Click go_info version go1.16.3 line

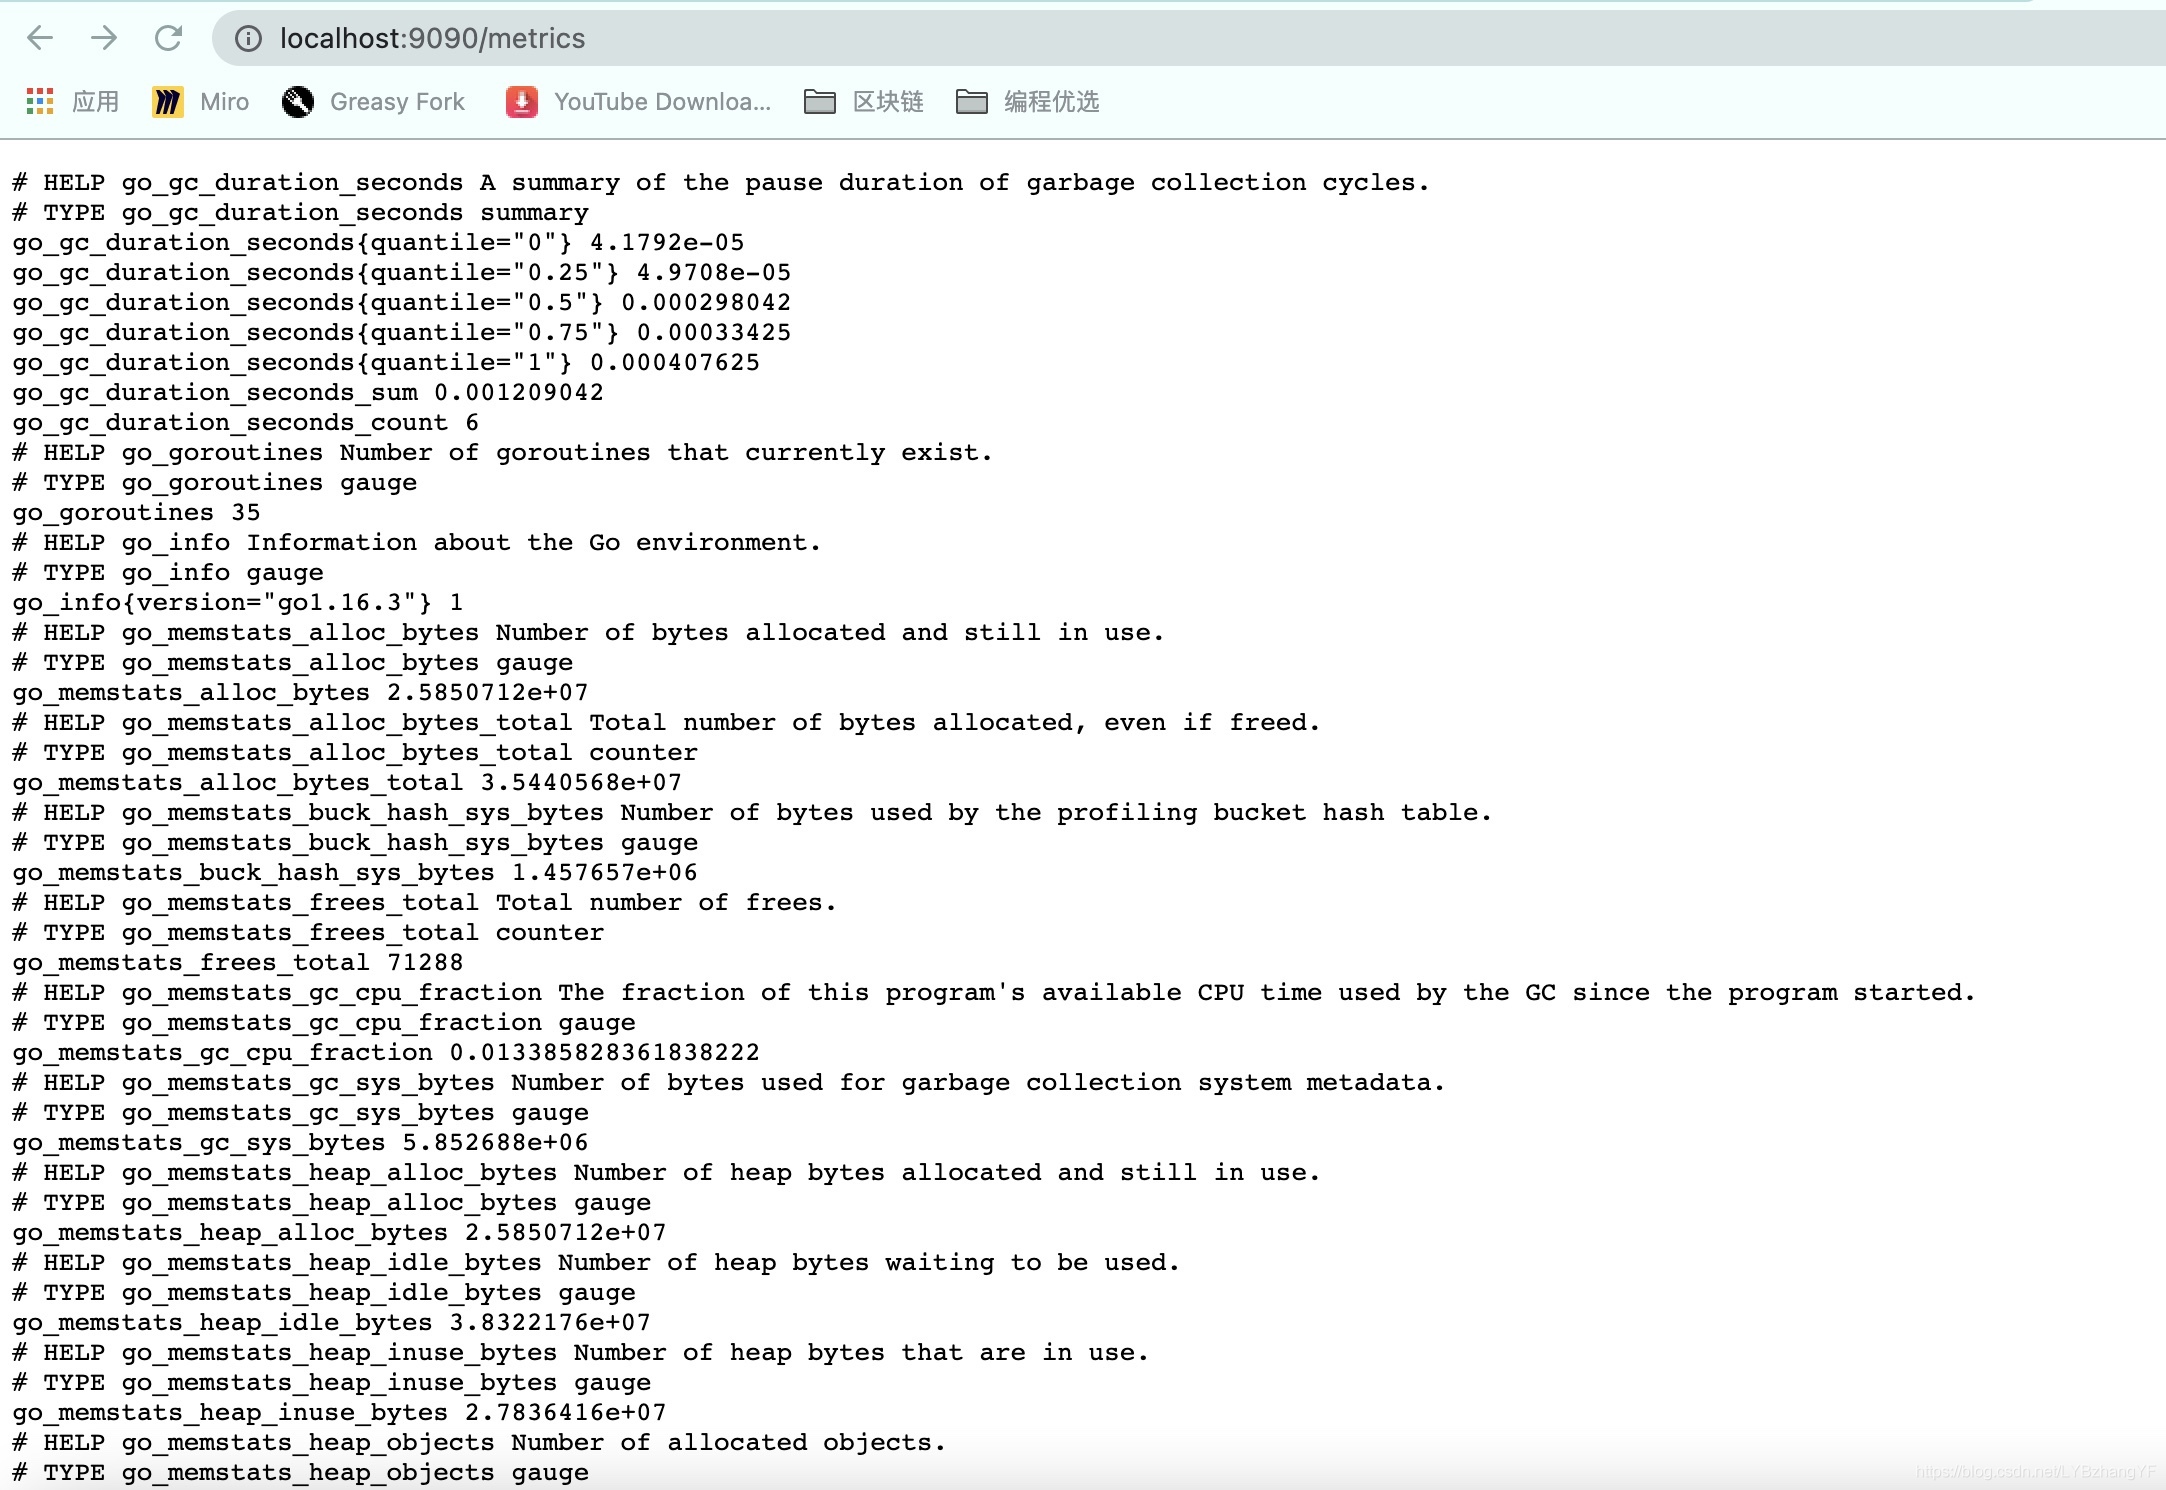238,603
